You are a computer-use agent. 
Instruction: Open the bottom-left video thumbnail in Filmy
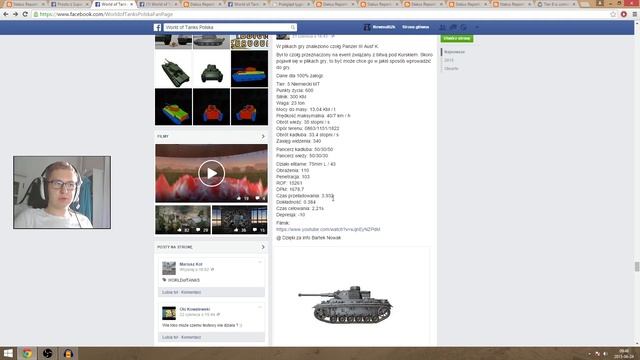click(182, 220)
